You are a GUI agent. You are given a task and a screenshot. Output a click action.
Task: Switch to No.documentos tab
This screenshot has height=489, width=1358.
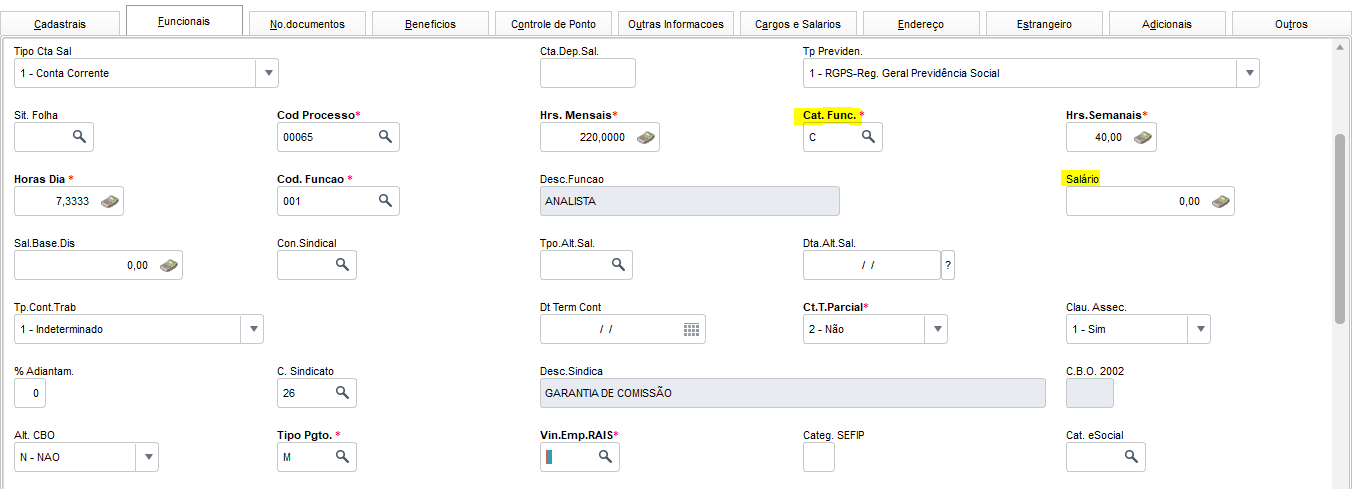[x=307, y=24]
